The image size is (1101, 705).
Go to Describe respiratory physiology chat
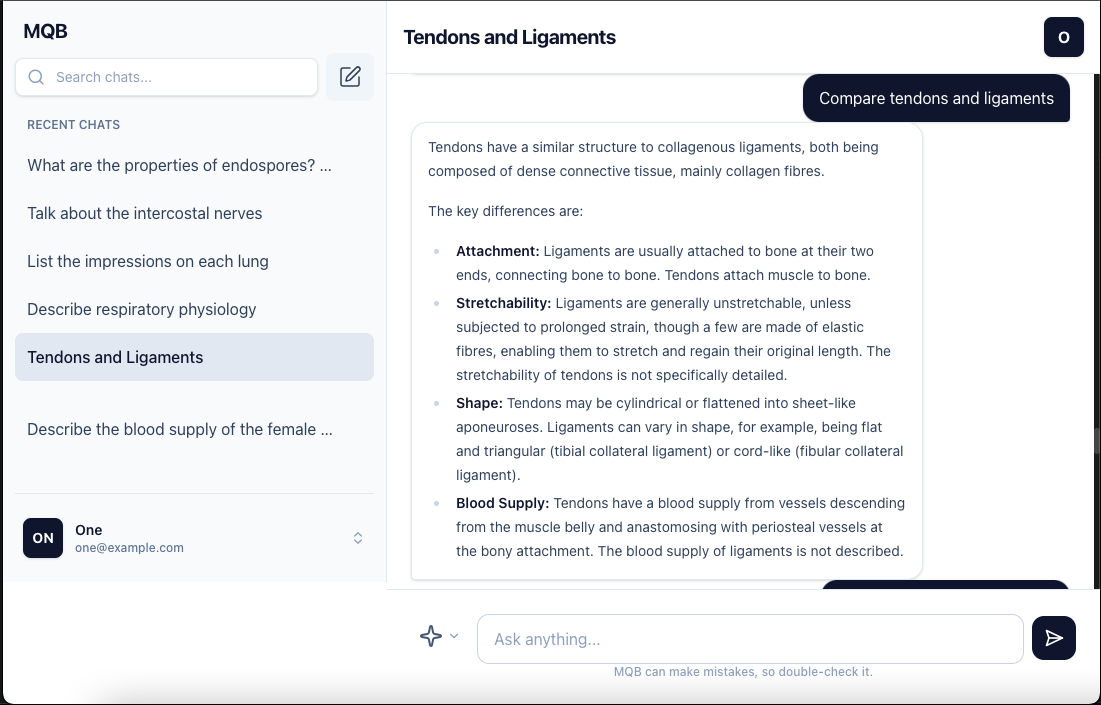[142, 309]
